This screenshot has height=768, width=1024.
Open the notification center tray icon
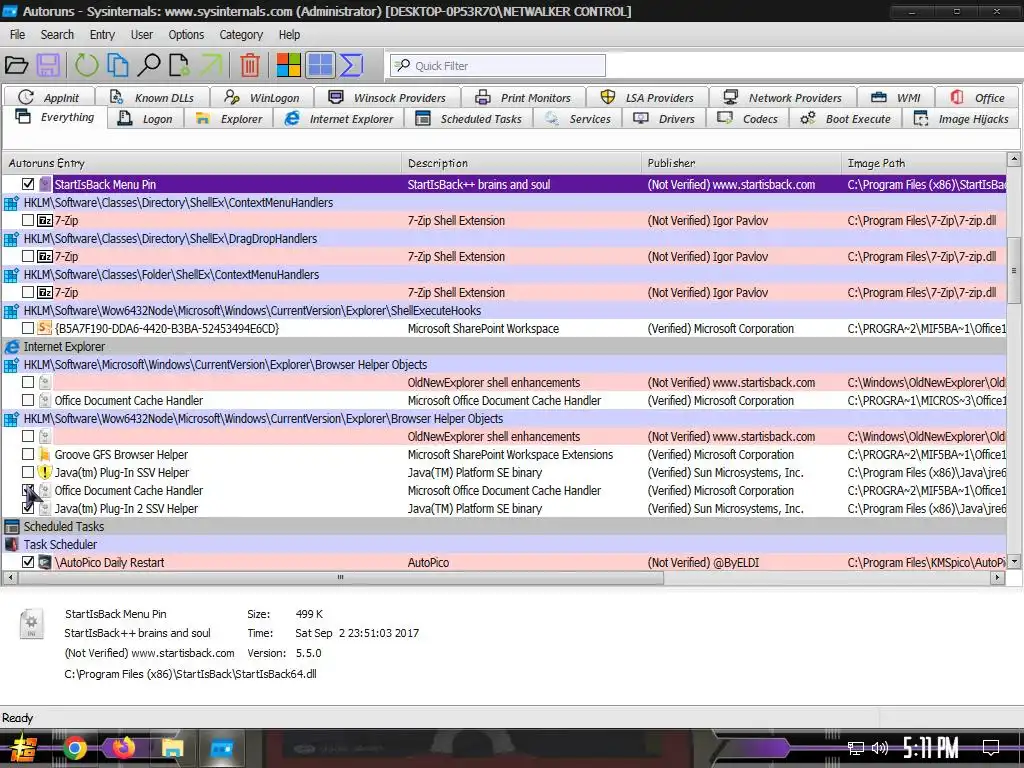[991, 748]
